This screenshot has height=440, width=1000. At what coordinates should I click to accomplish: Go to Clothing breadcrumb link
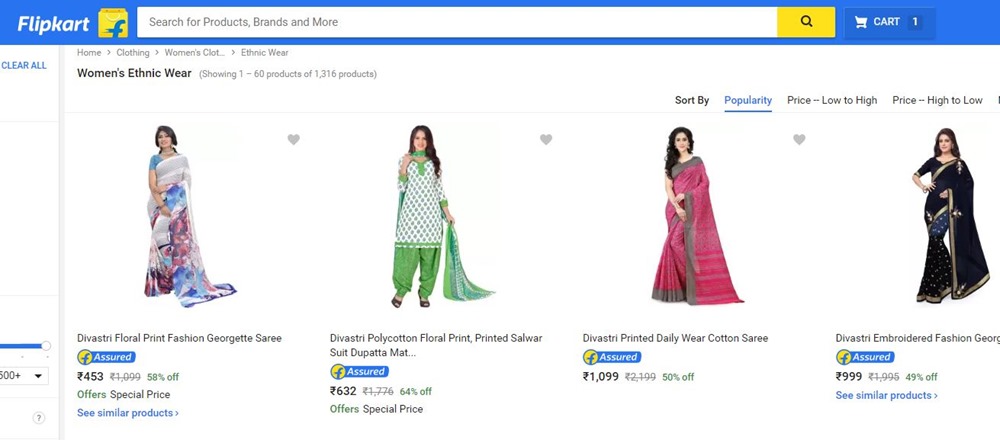pos(133,53)
